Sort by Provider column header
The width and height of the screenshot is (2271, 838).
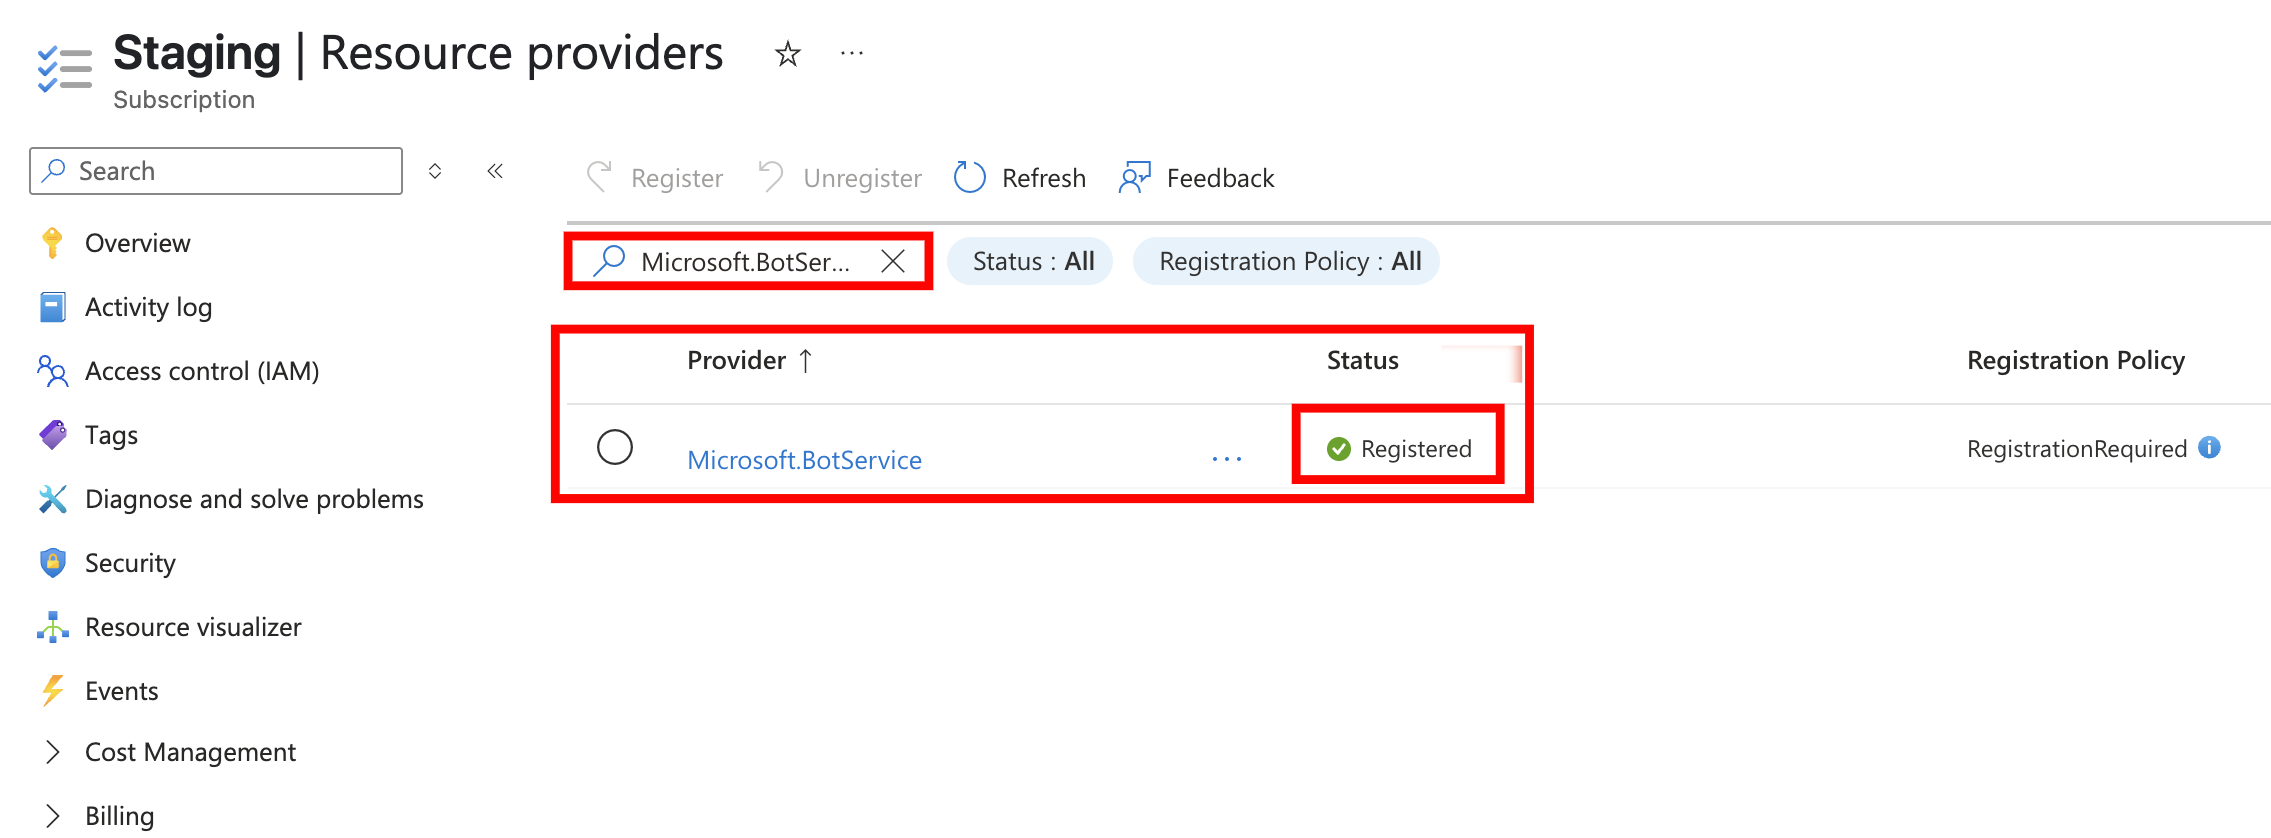736,360
